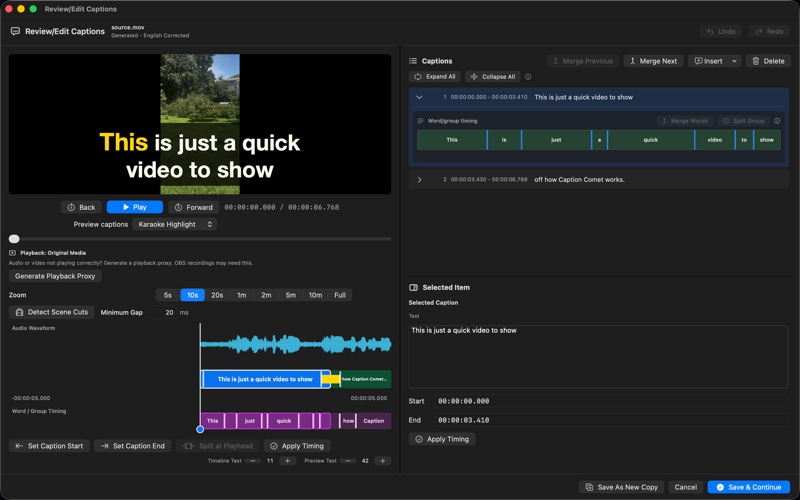Click the purple 'Caption' word timing block
The width and height of the screenshot is (800, 500).
[373, 421]
